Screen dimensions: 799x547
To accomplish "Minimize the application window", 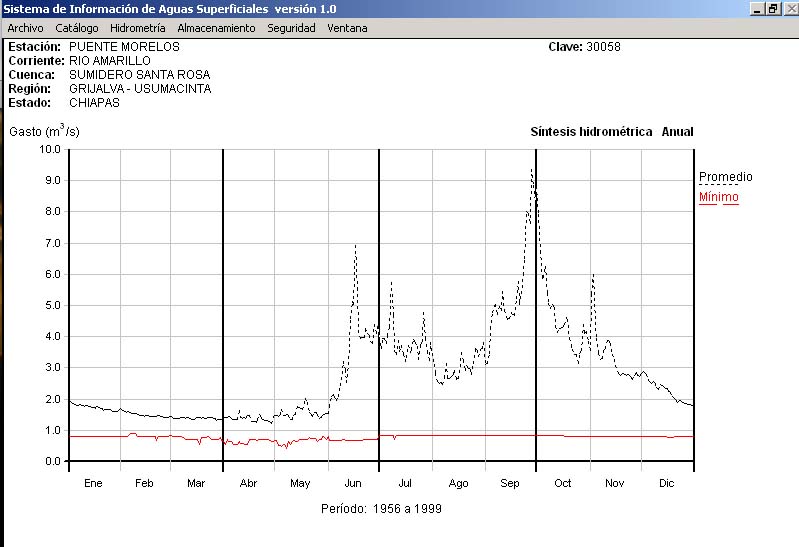I will pos(756,8).
